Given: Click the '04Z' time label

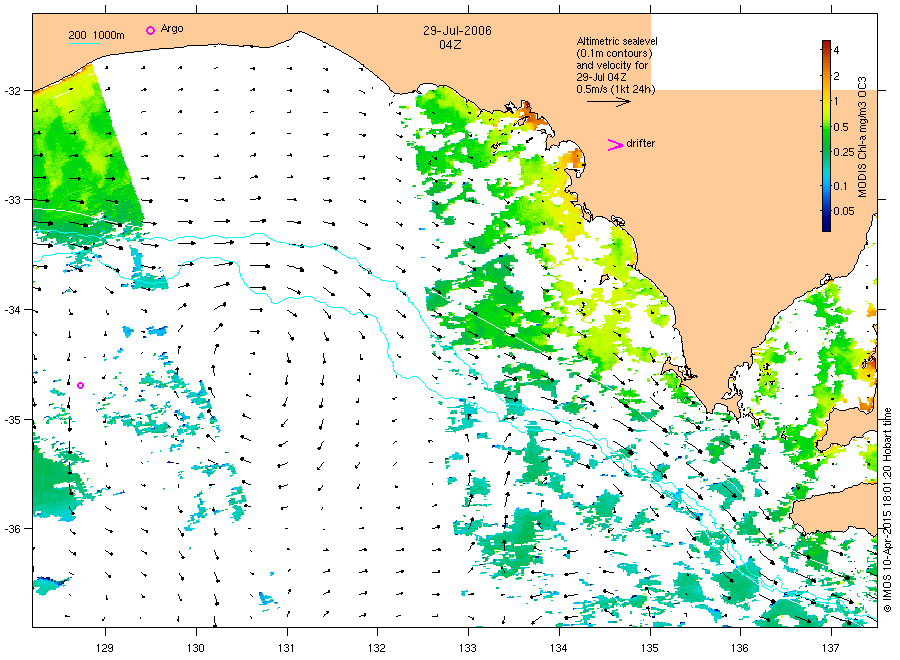Looking at the screenshot, I should [450, 45].
